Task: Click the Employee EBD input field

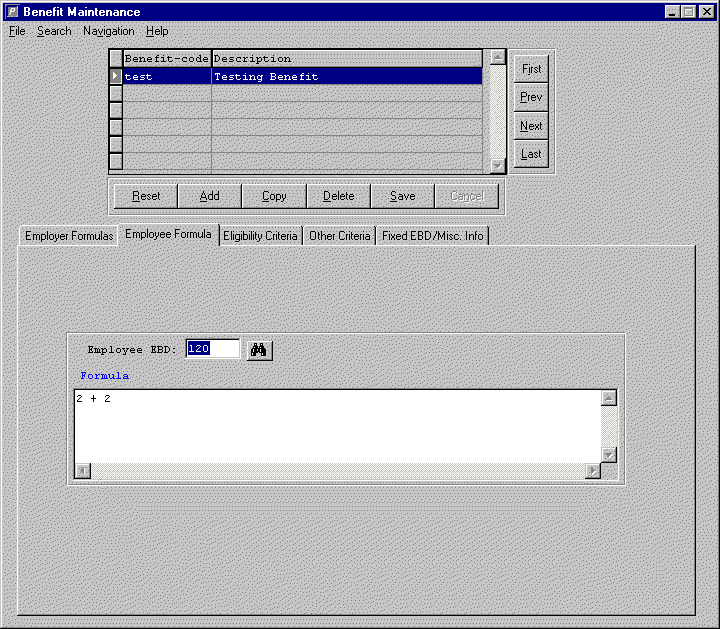Action: (212, 349)
